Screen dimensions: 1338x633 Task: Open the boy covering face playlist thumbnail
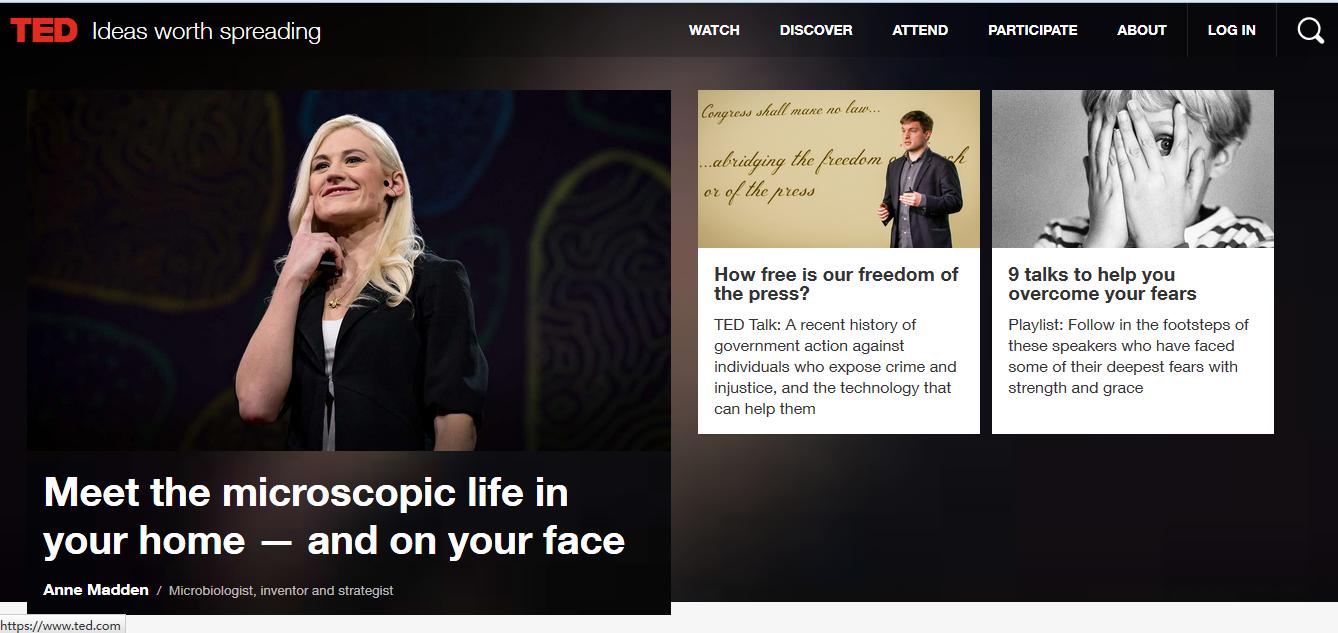(1133, 169)
